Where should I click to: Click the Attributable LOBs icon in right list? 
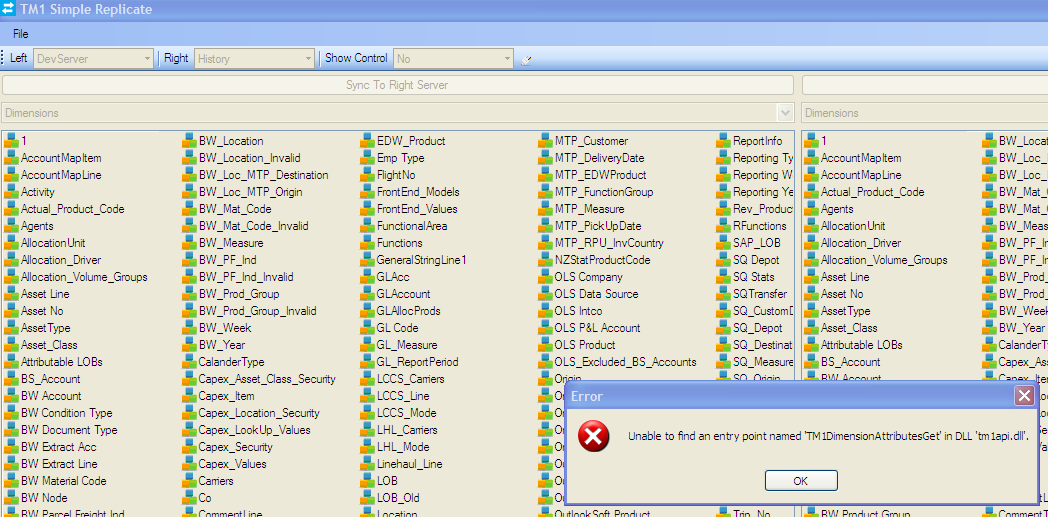coord(810,345)
